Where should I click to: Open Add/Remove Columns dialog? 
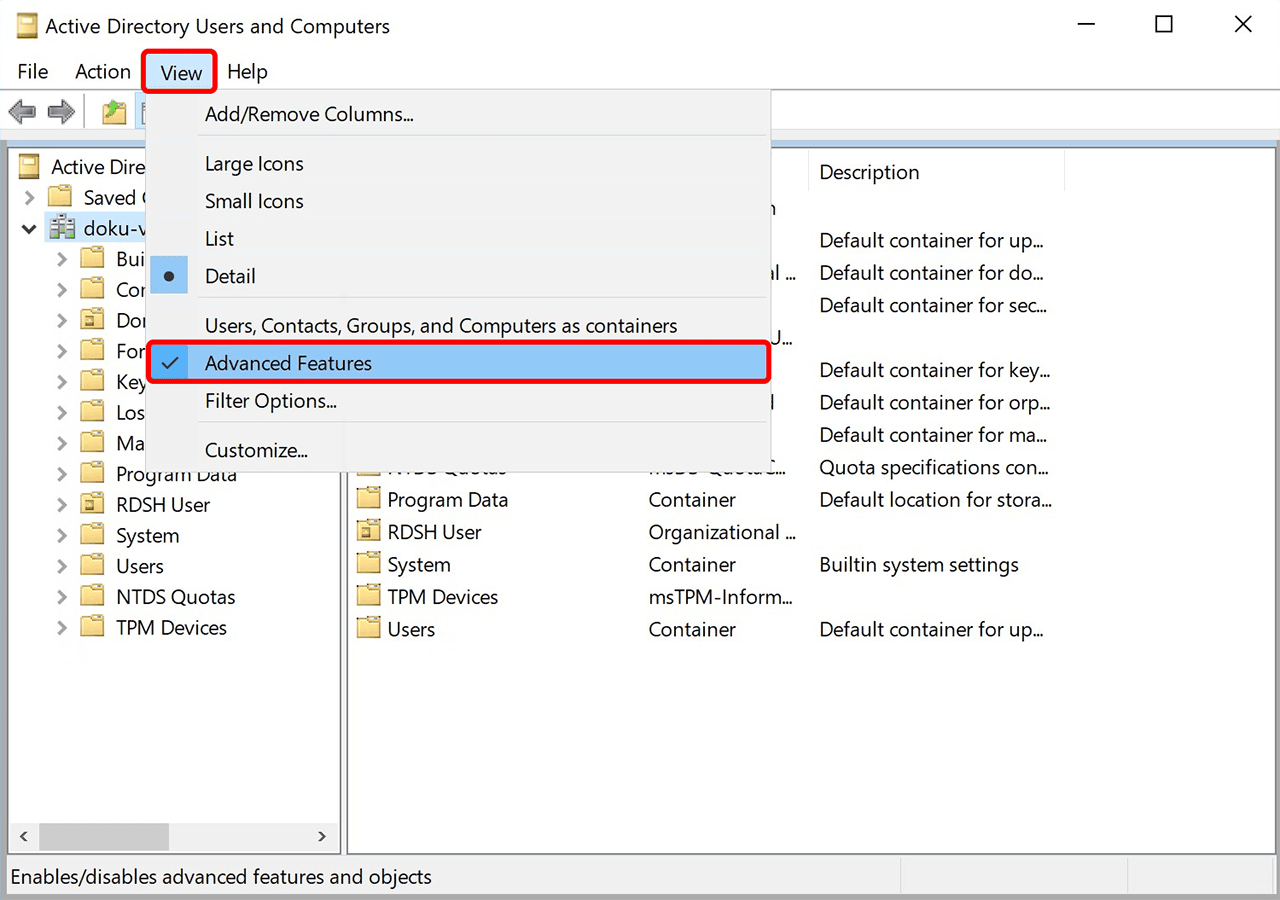[x=308, y=115]
